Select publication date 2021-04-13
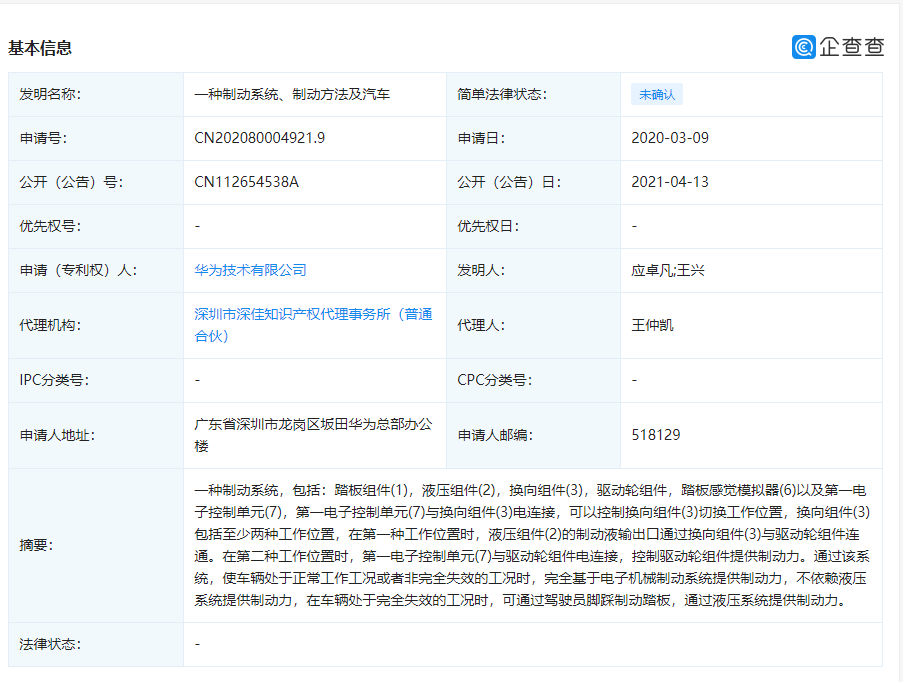Screen dimensions: 903x682 pyautogui.click(x=670, y=182)
